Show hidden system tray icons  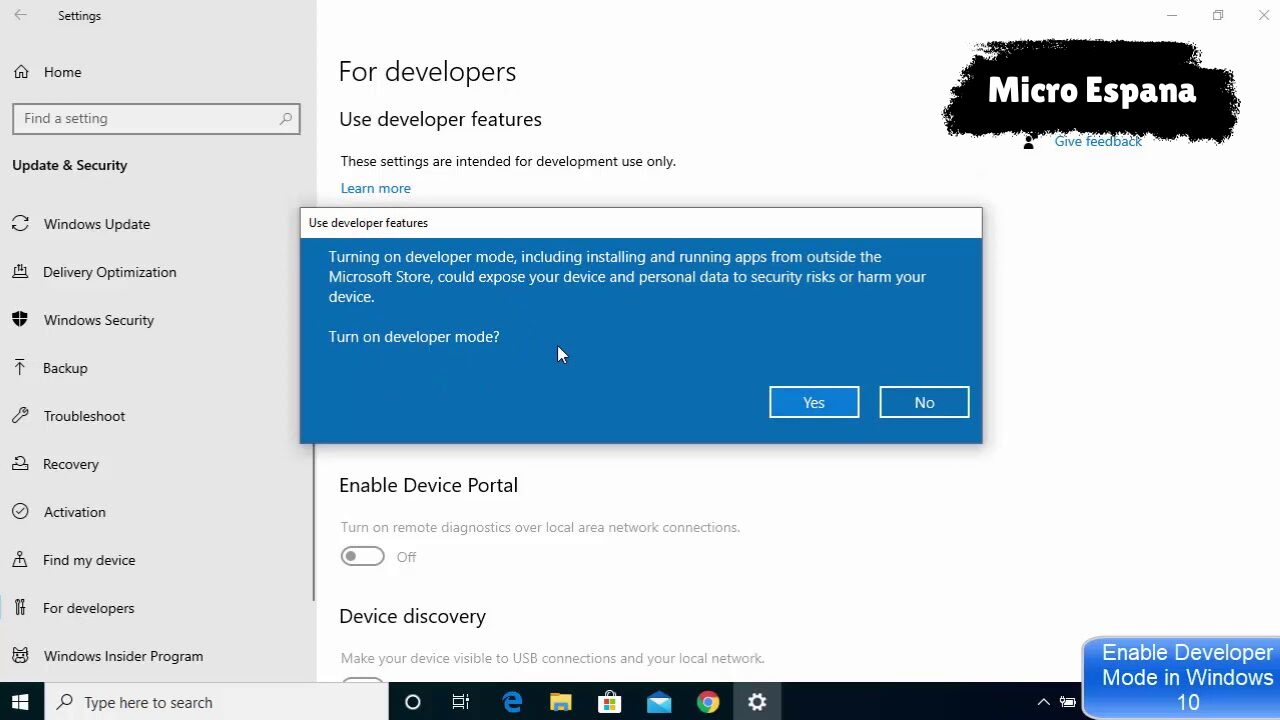click(x=1043, y=702)
